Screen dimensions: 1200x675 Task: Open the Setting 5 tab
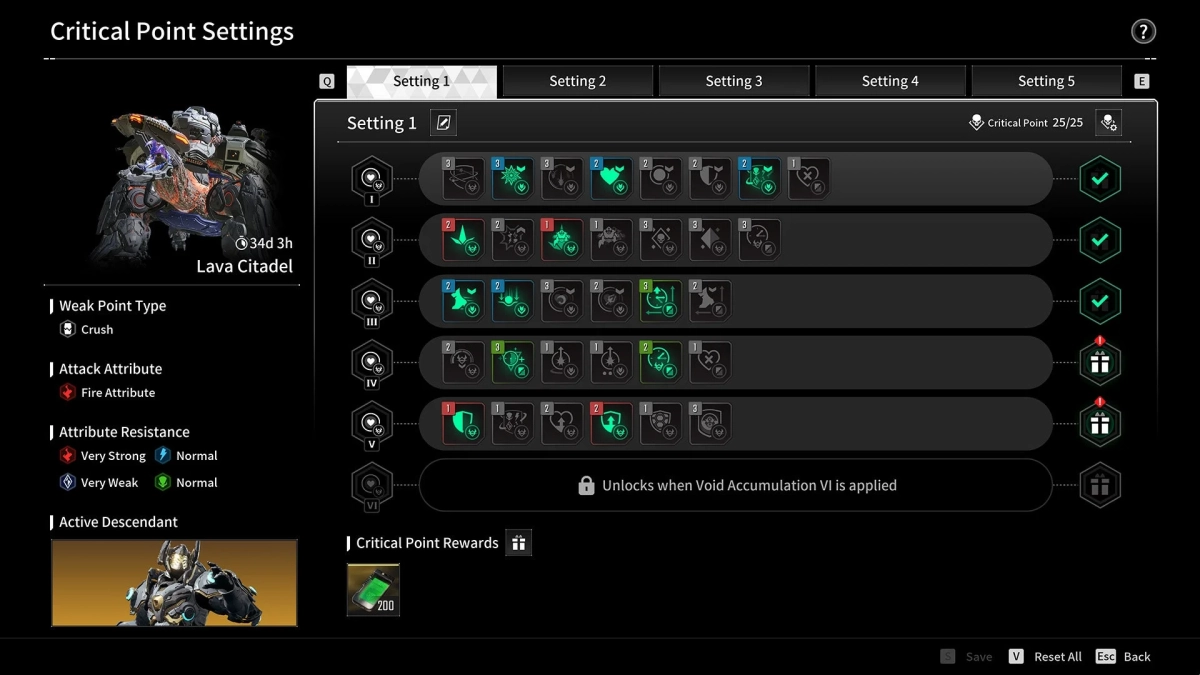pyautogui.click(x=1046, y=81)
